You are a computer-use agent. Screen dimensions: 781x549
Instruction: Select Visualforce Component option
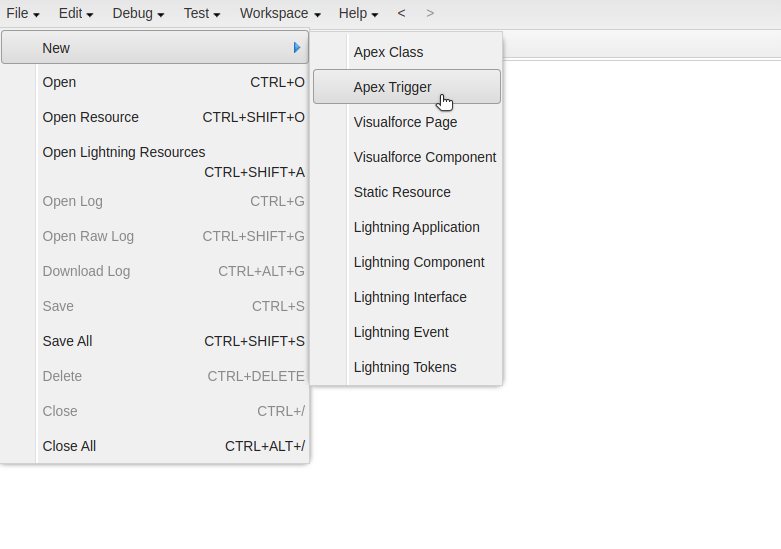(x=424, y=157)
